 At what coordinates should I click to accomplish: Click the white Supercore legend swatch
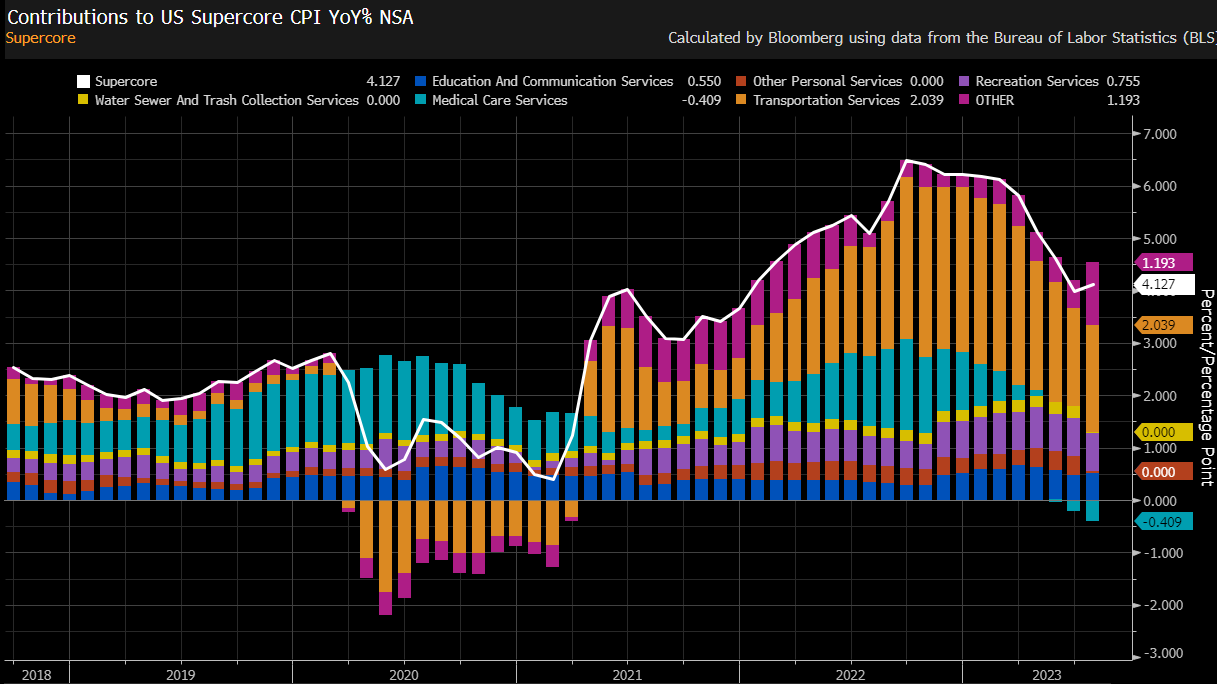[x=84, y=81]
